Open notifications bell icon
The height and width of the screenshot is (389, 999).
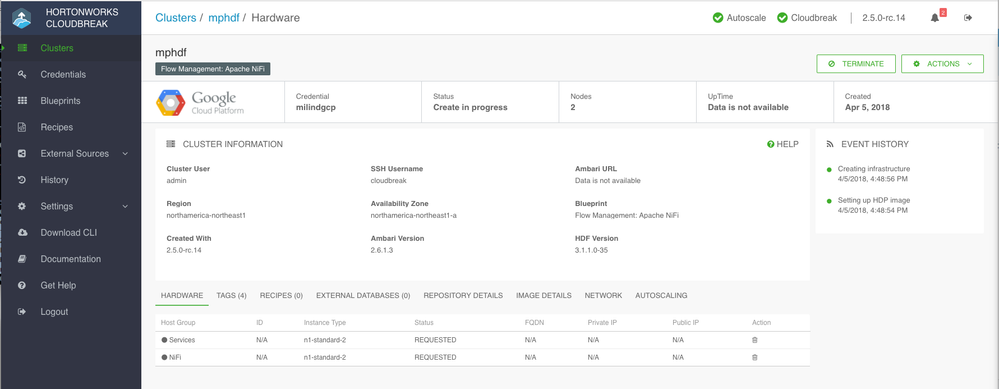point(935,18)
